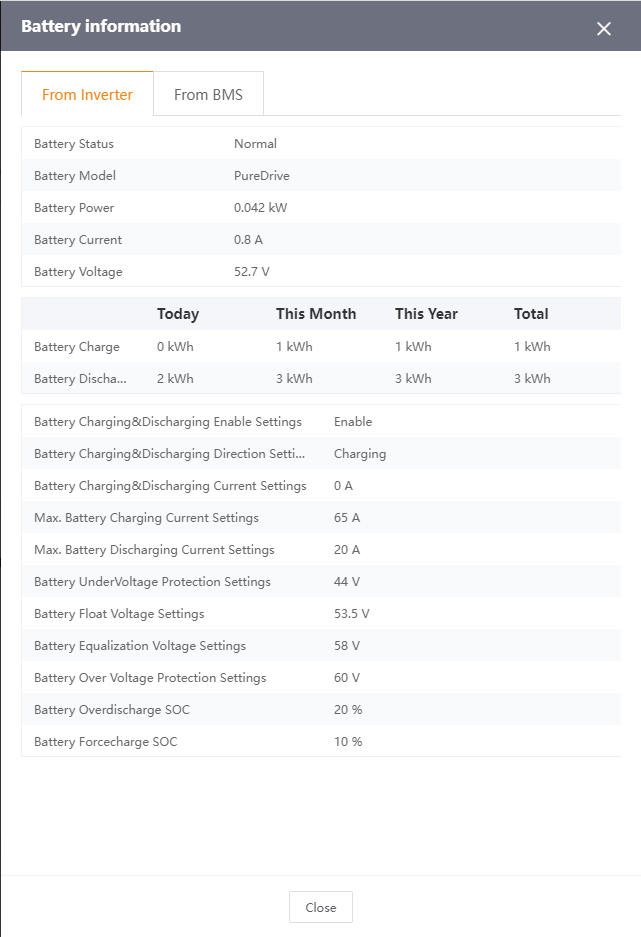Click the Battery Current row label
Viewport: 641px width, 937px height.
[x=78, y=240]
